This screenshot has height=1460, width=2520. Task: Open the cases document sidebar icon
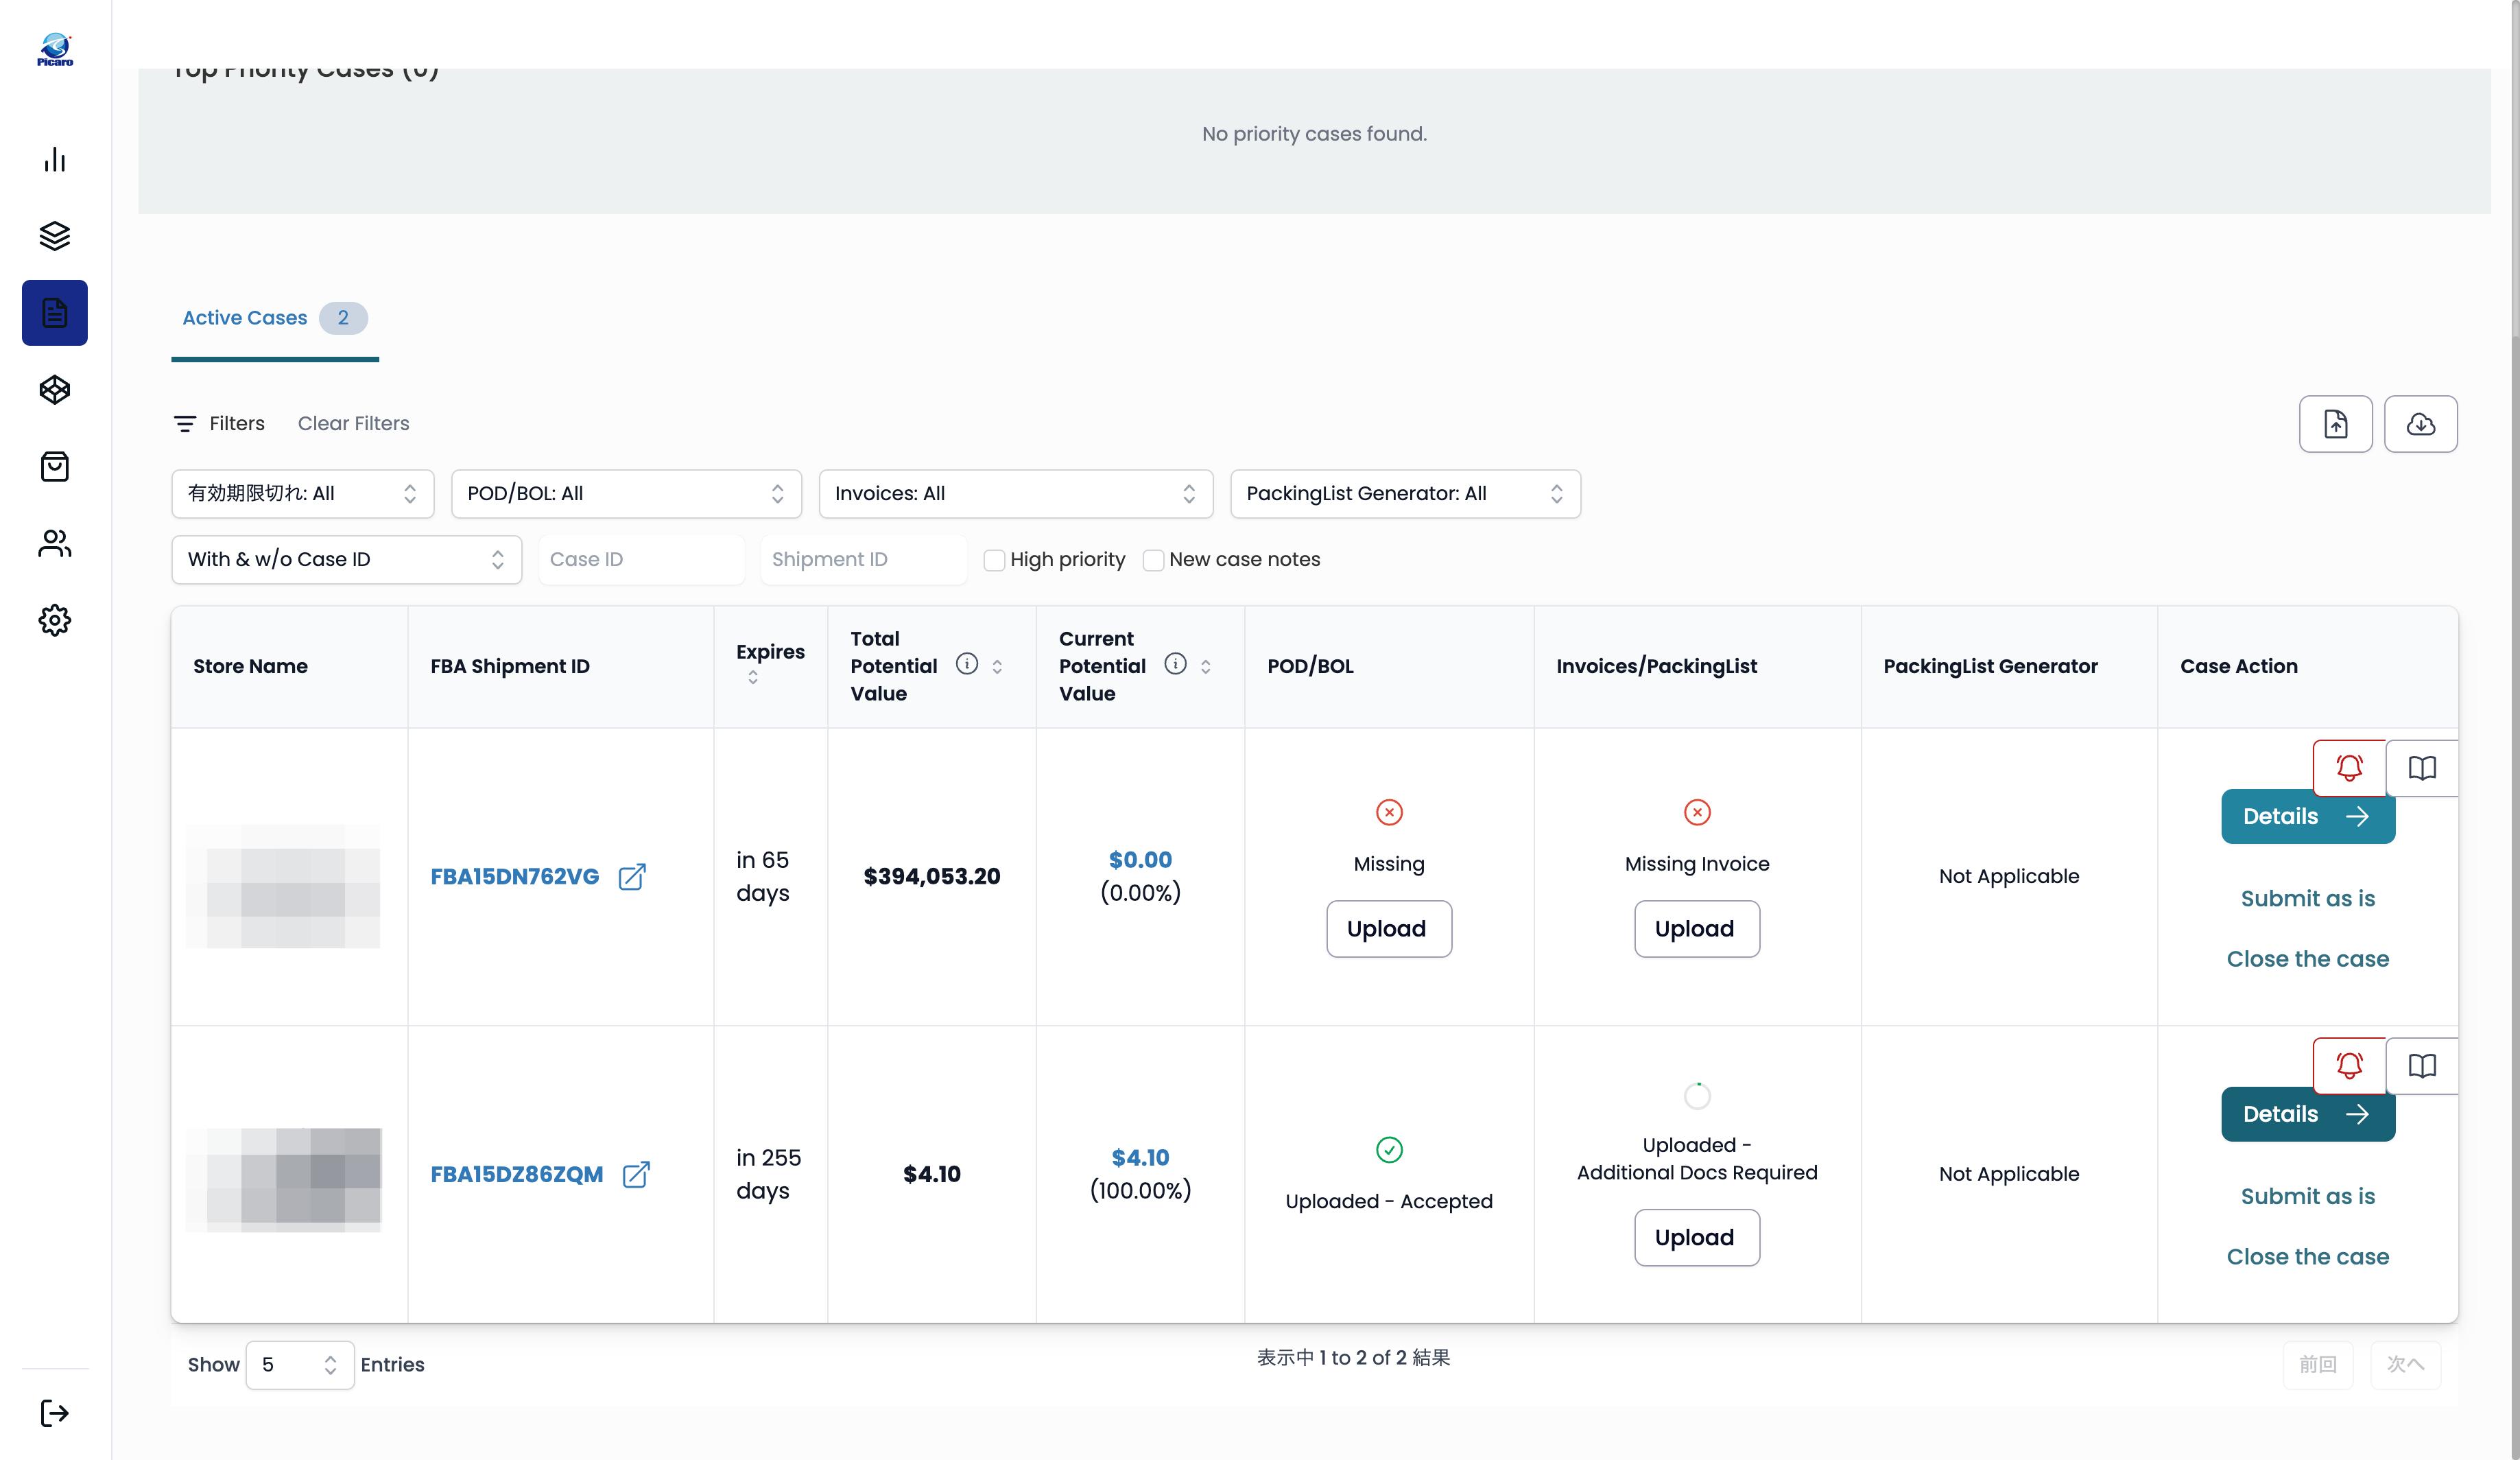click(55, 313)
